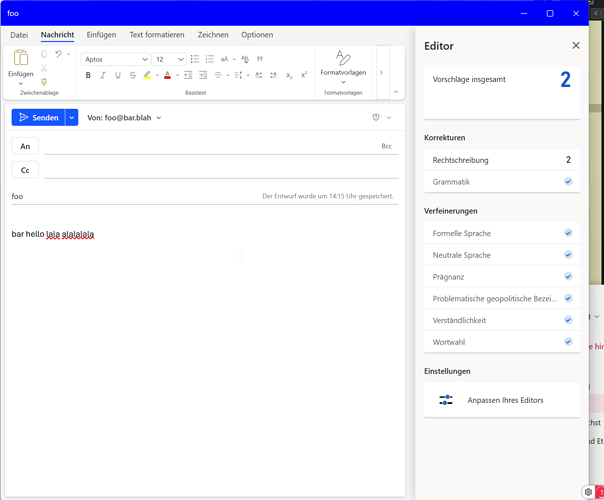Image resolution: width=604 pixels, height=500 pixels.
Task: Click the An address input field
Action: point(212,146)
